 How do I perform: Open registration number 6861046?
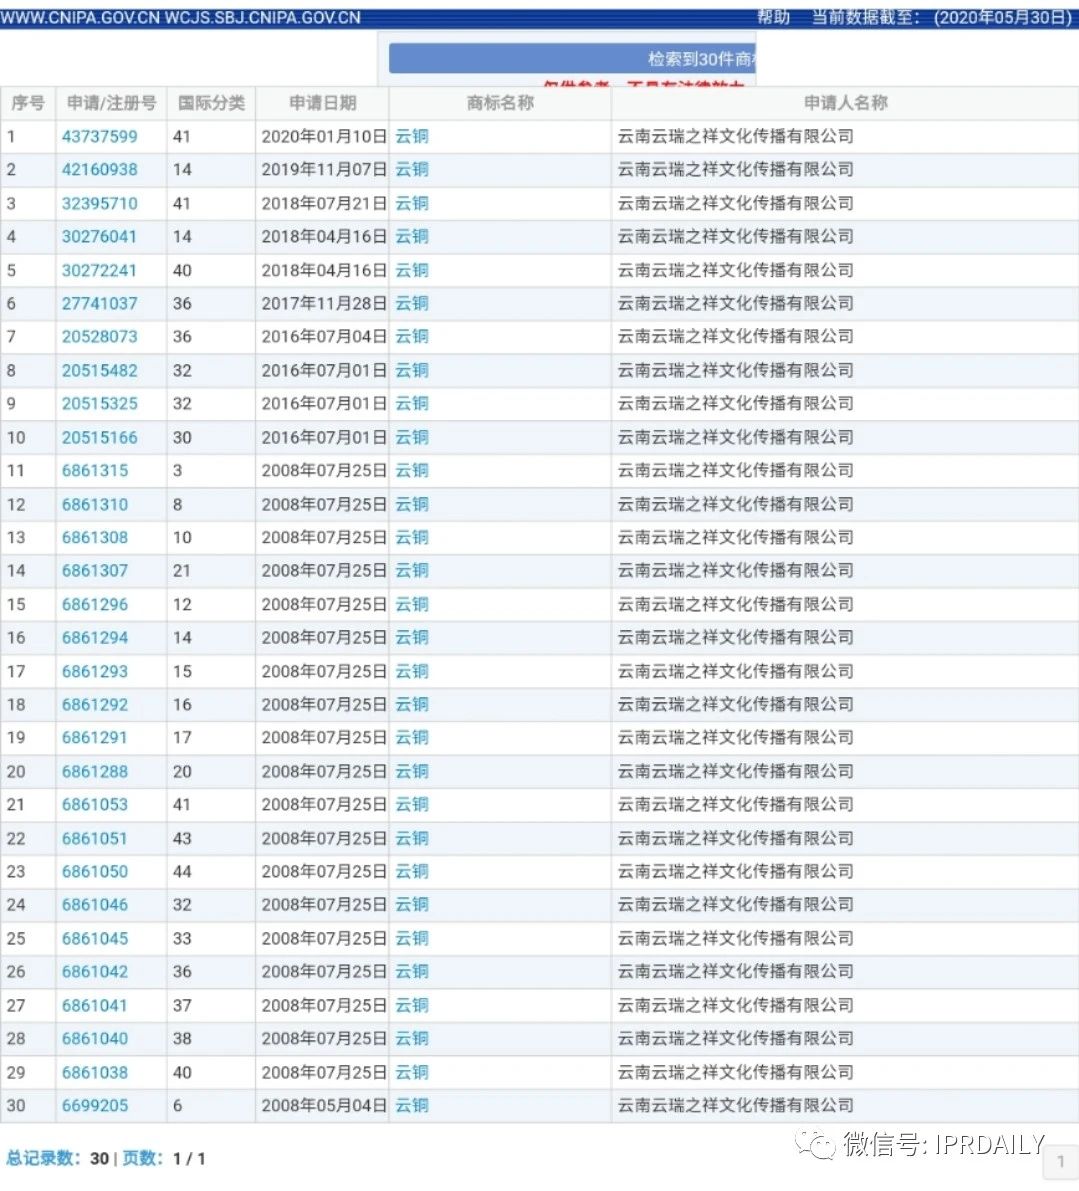coord(95,905)
